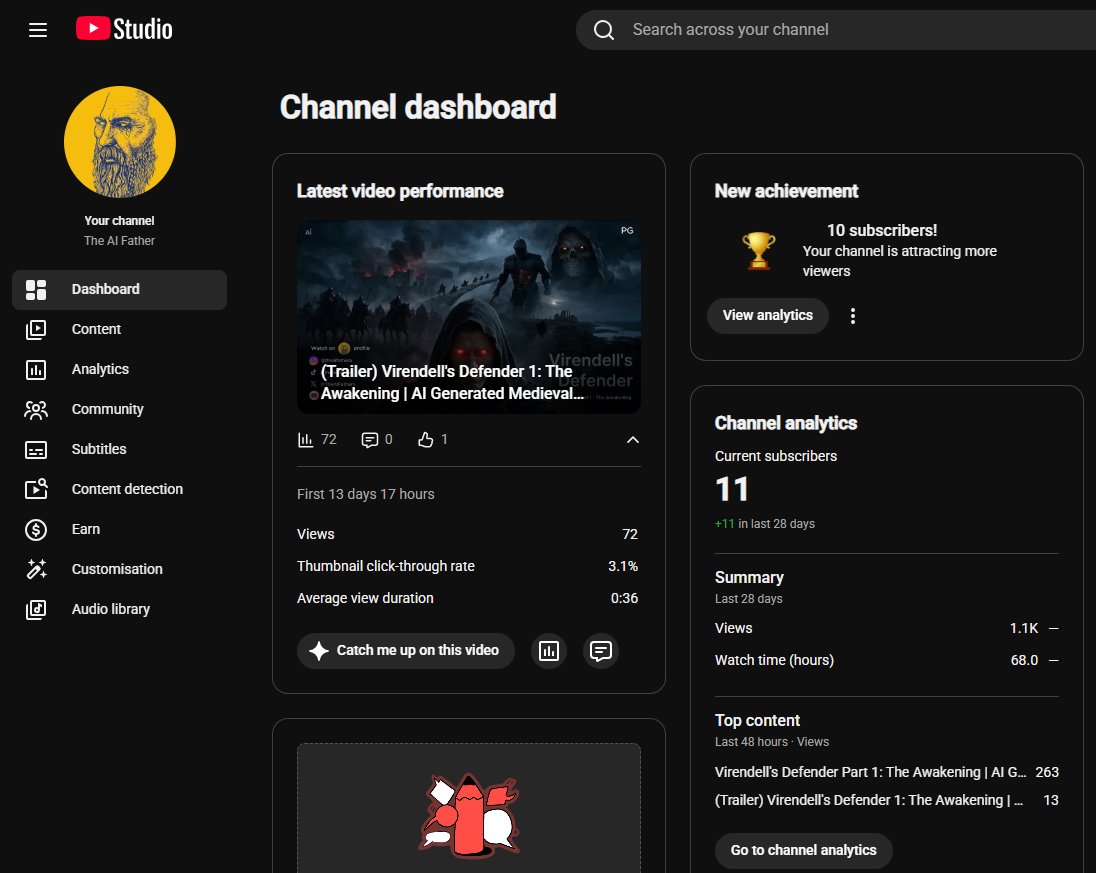Click the Subtitles sidebar icon
The height and width of the screenshot is (873, 1096).
[x=36, y=449]
